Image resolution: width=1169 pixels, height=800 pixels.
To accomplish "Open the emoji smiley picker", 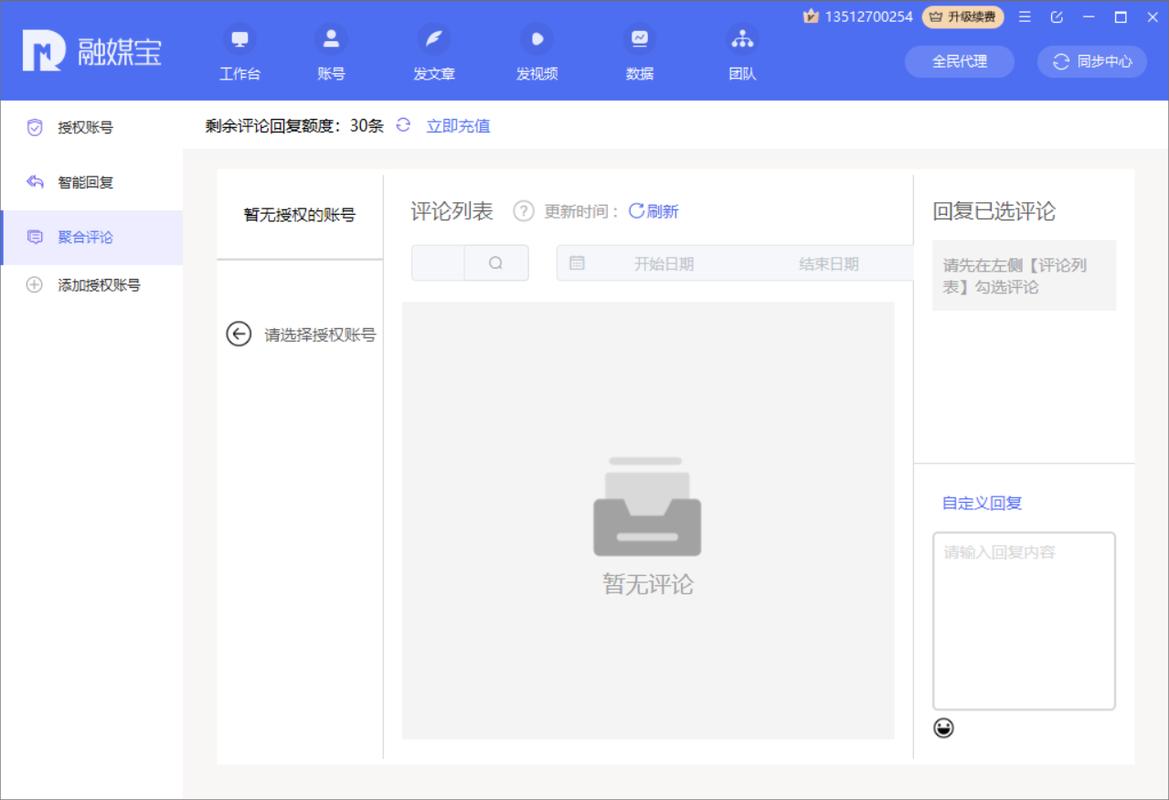I will point(943,728).
